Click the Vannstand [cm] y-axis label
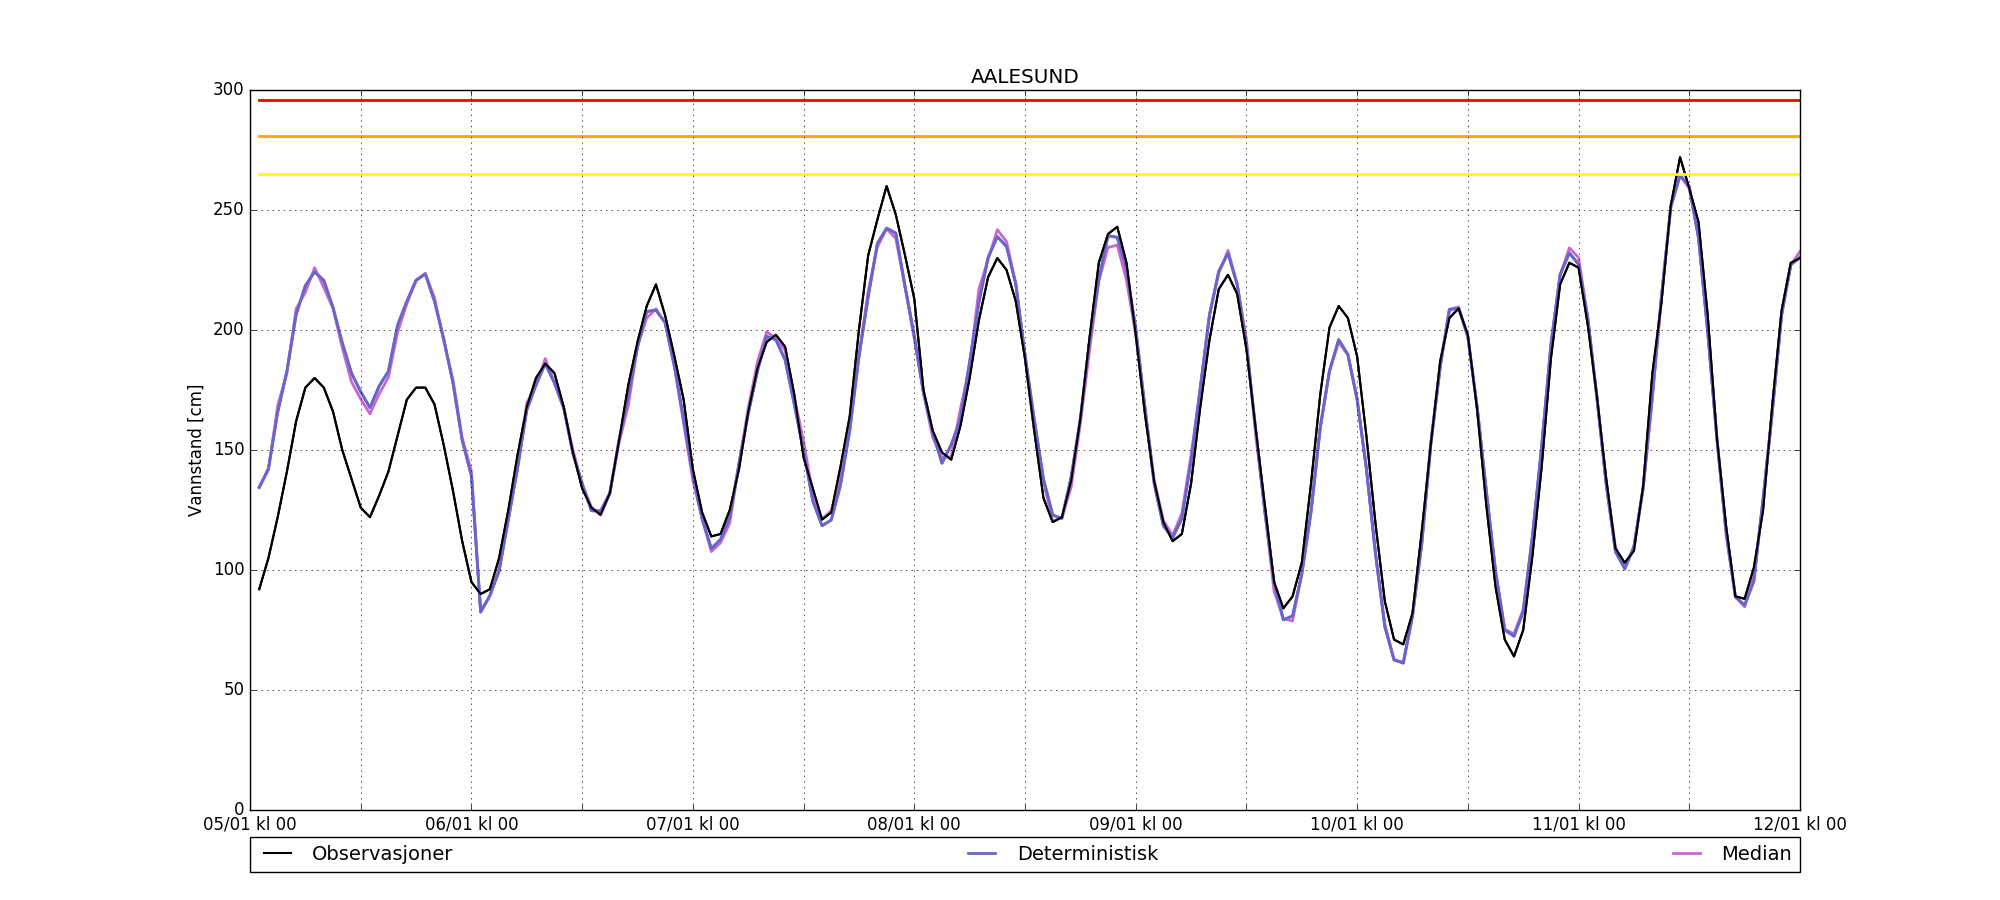Image resolution: width=2000 pixels, height=900 pixels. (x=195, y=450)
